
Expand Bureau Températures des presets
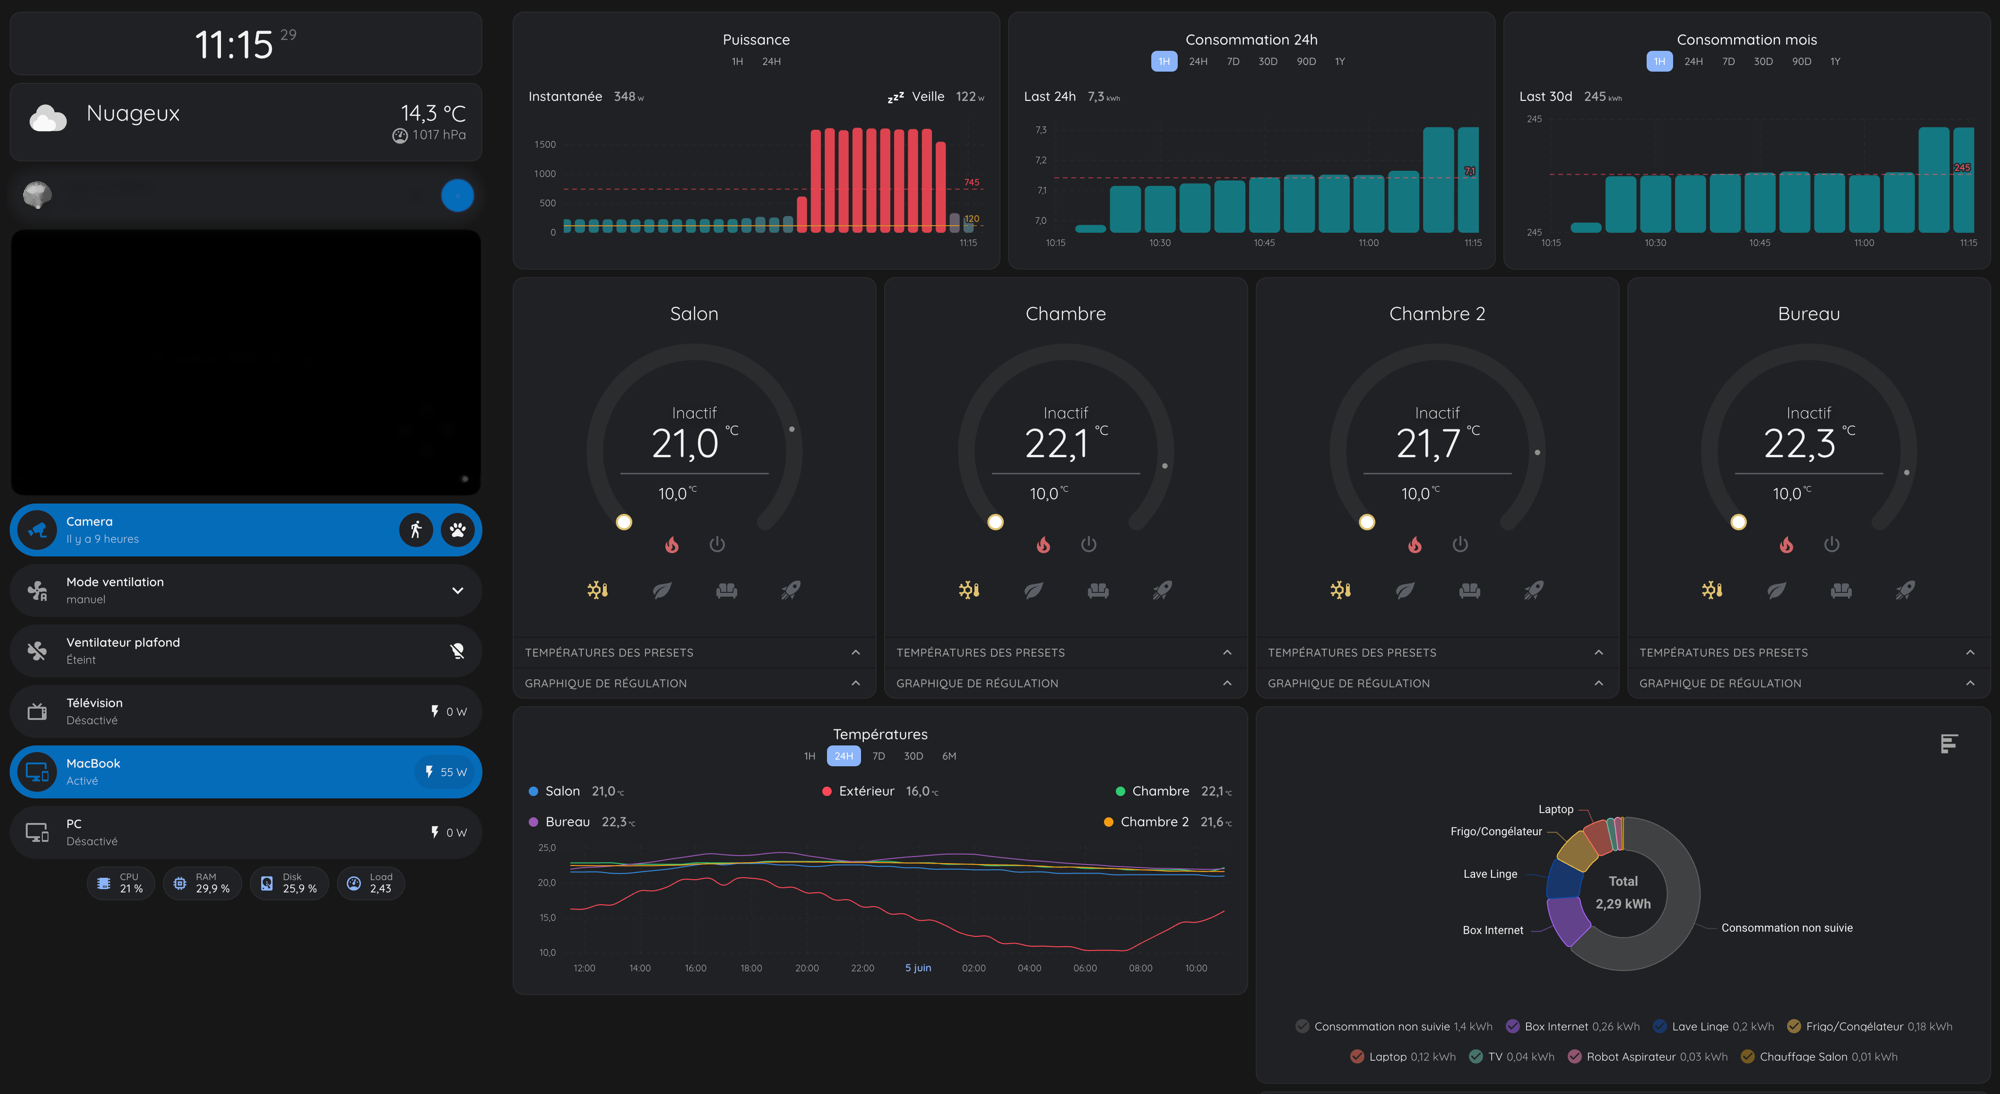point(1808,652)
